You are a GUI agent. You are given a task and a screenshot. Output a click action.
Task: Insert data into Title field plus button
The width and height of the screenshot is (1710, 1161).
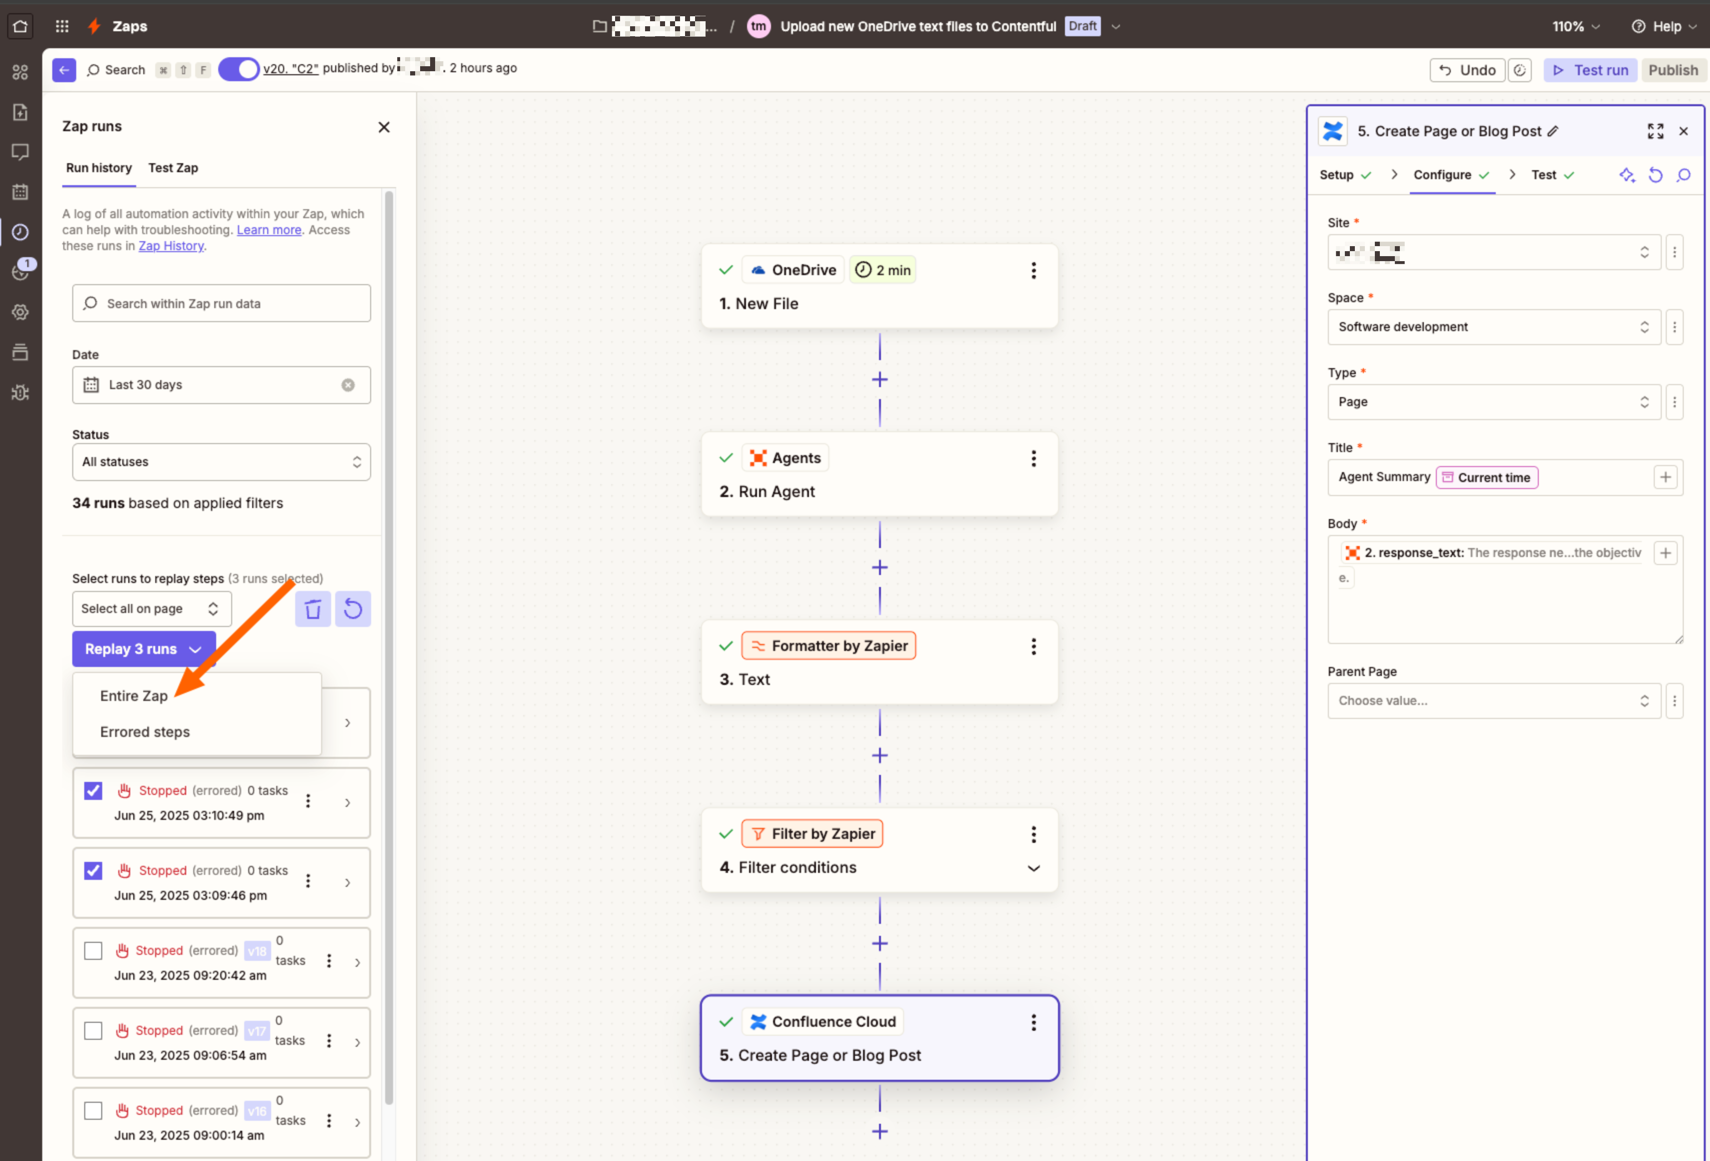pyautogui.click(x=1666, y=478)
